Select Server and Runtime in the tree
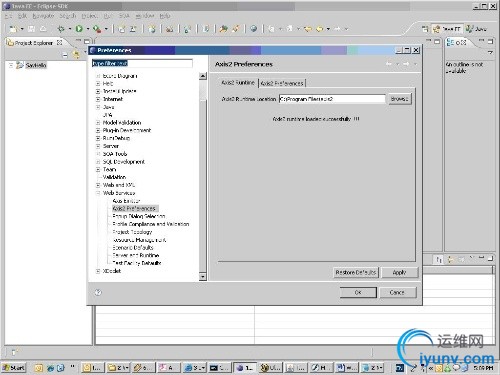Viewport: 500px width, 375px height. 136,255
